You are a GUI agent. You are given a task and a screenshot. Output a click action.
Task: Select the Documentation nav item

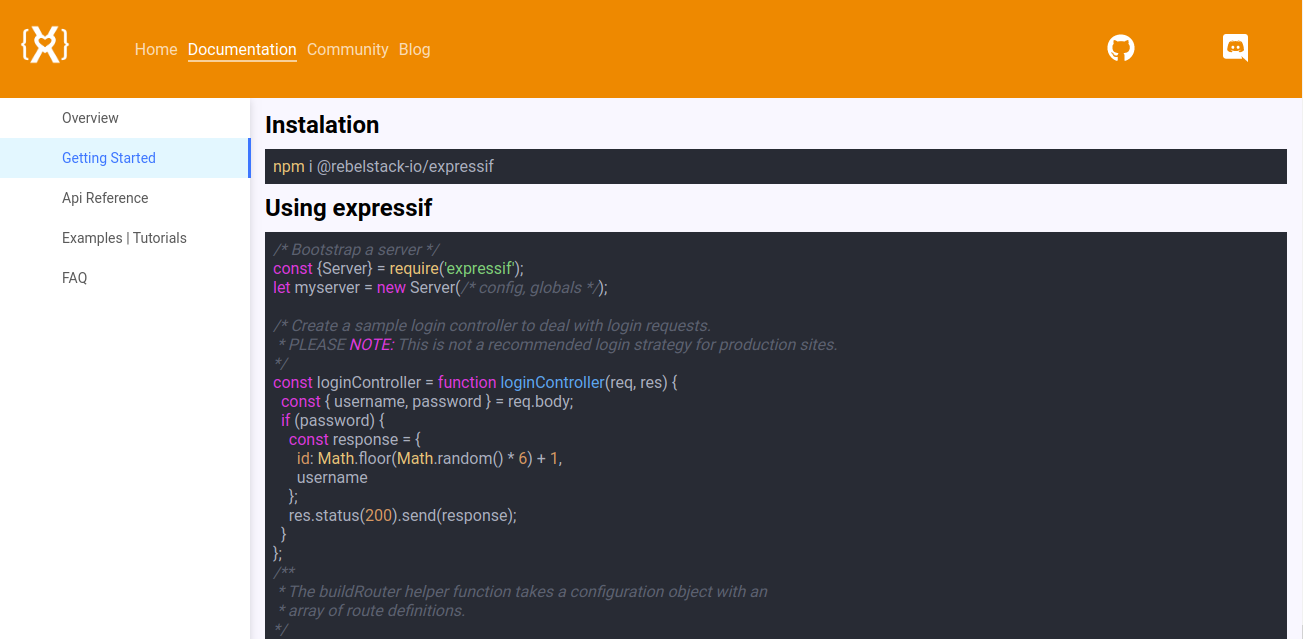point(242,49)
